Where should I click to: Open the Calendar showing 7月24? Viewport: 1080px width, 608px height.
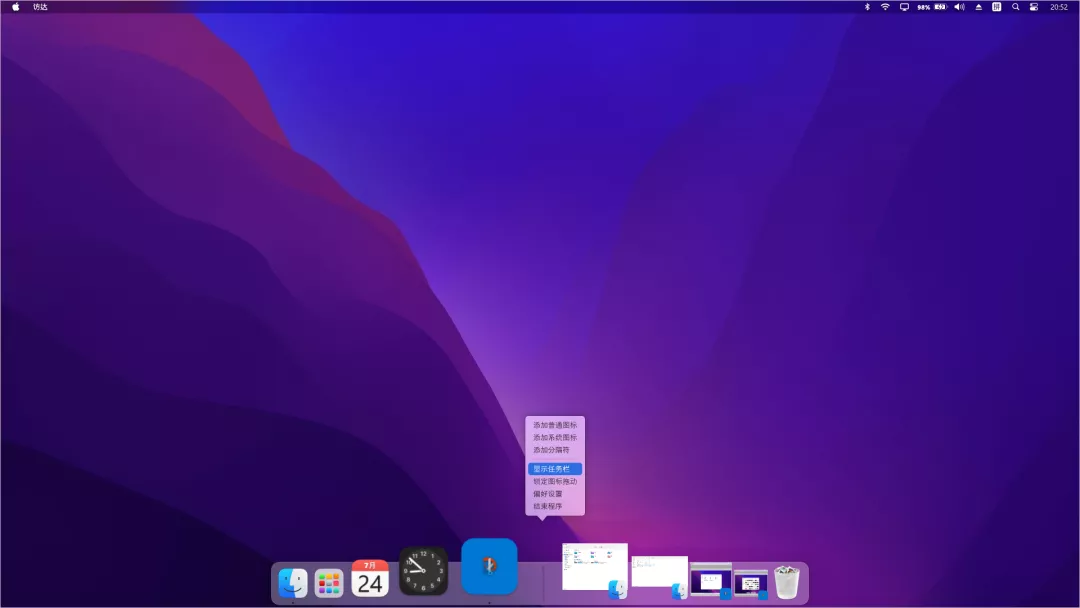pos(368,576)
